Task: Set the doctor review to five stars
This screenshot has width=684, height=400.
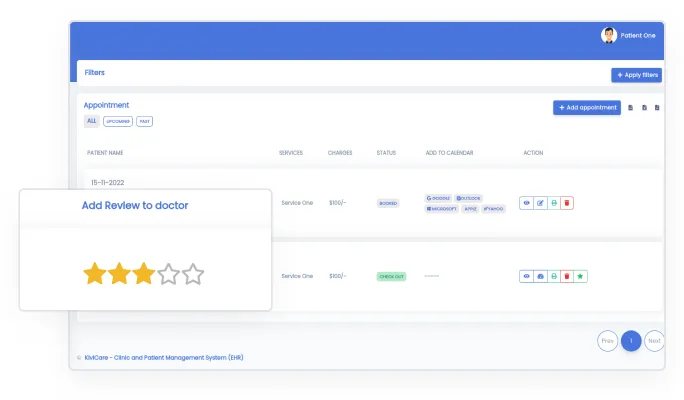Action: coord(193,274)
